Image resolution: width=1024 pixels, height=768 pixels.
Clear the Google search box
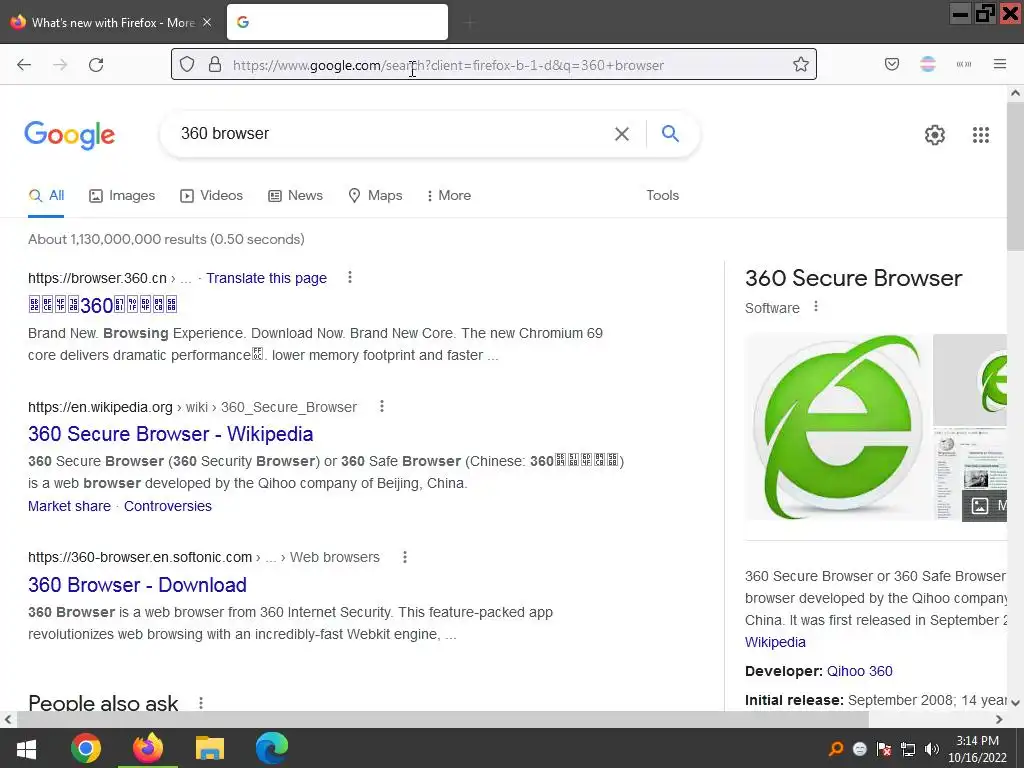pyautogui.click(x=622, y=134)
